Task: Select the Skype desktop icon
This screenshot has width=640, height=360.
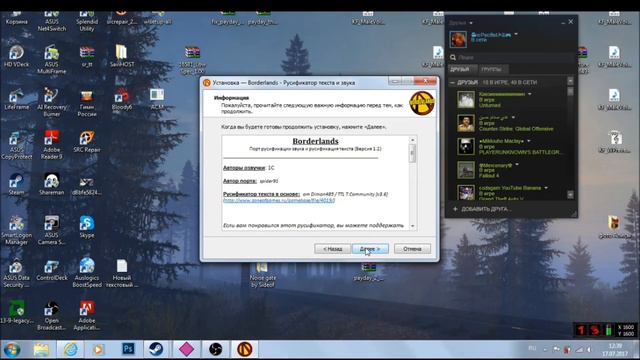Action: pos(87,227)
